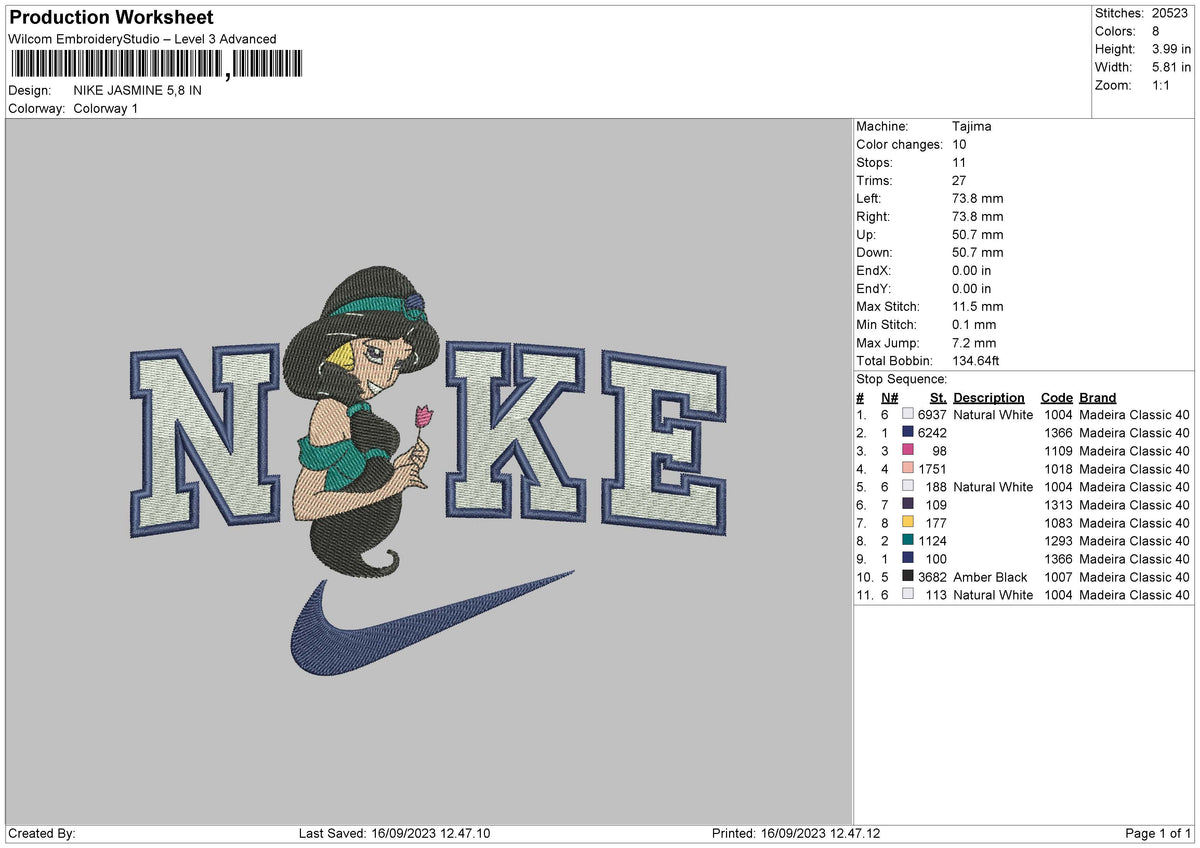The width and height of the screenshot is (1200, 848).
Task: Click the pink swatch beside 98 stitches
Action: click(908, 451)
